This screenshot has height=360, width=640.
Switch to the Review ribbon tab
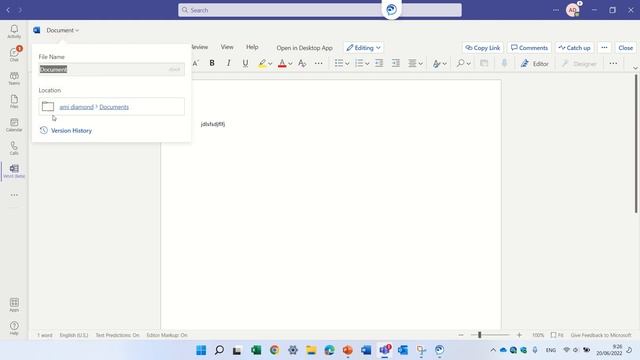(x=200, y=47)
